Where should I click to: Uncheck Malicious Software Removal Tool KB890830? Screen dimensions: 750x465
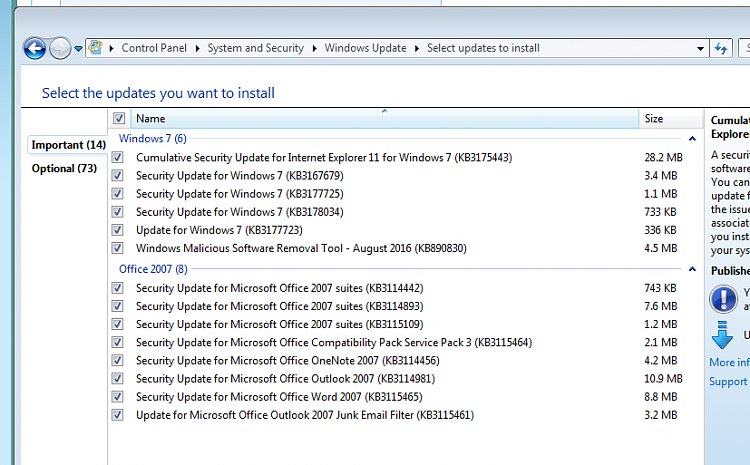(x=118, y=248)
